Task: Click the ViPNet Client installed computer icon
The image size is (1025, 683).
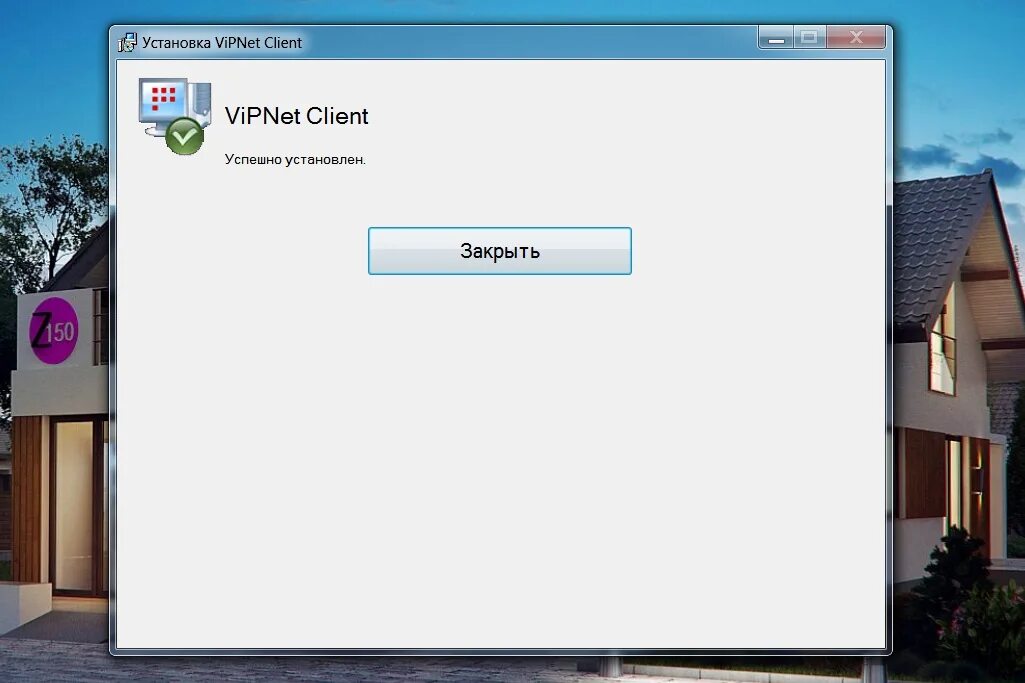Action: click(175, 116)
